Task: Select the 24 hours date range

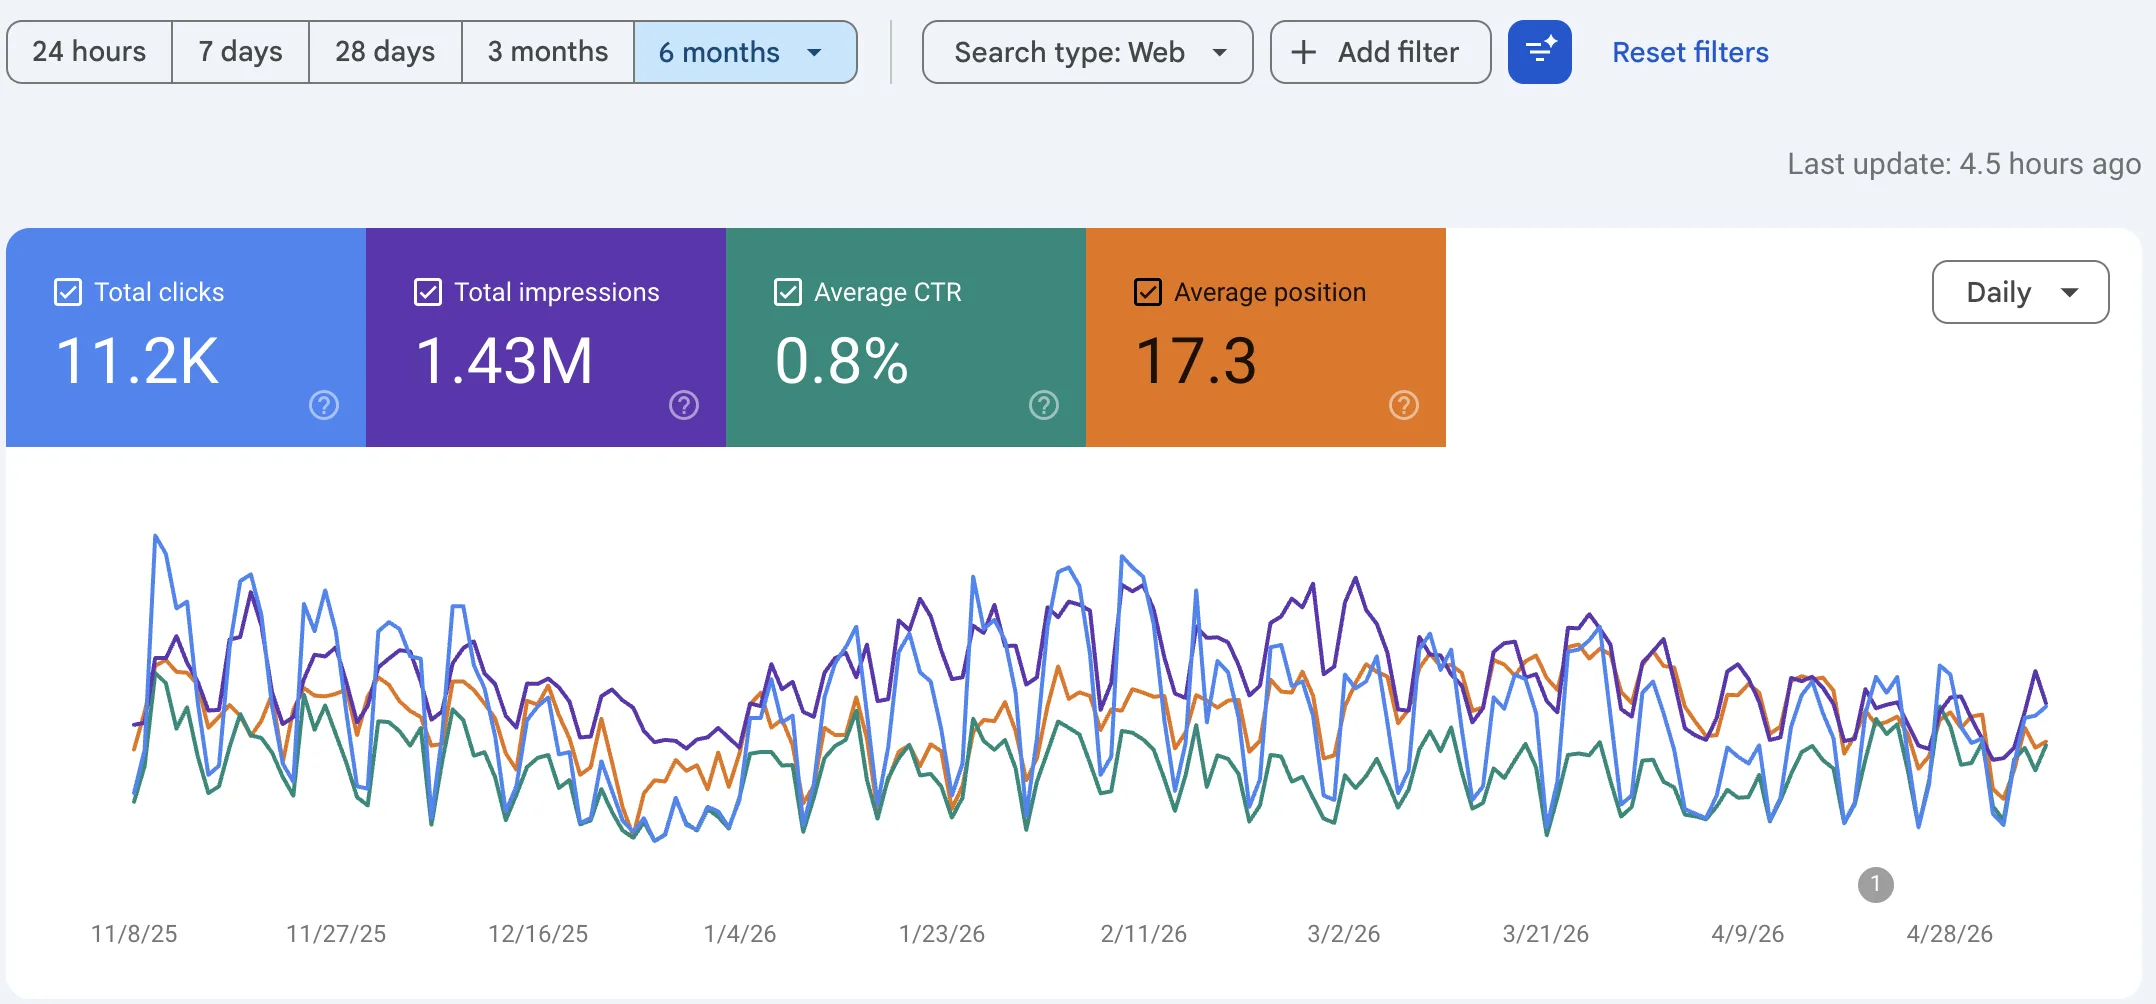Action: click(89, 52)
